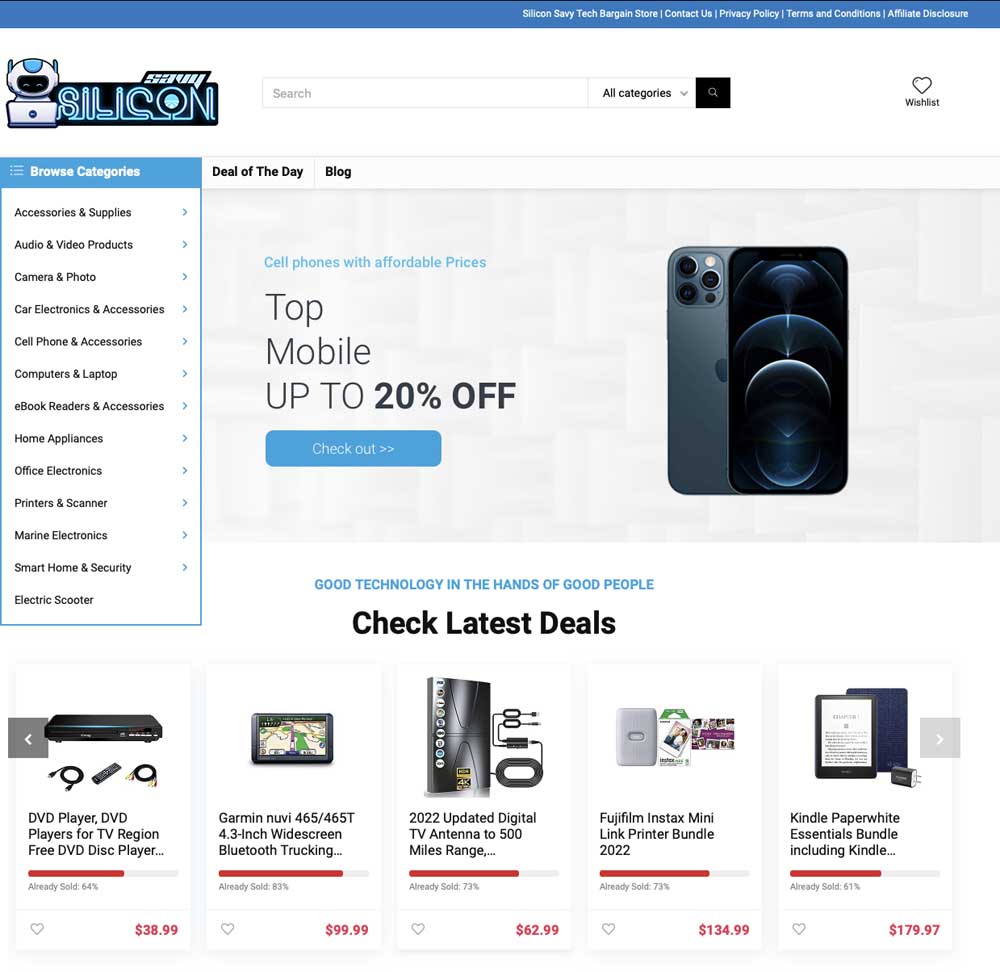Click the Silicon Savy robot logo

tap(112, 94)
